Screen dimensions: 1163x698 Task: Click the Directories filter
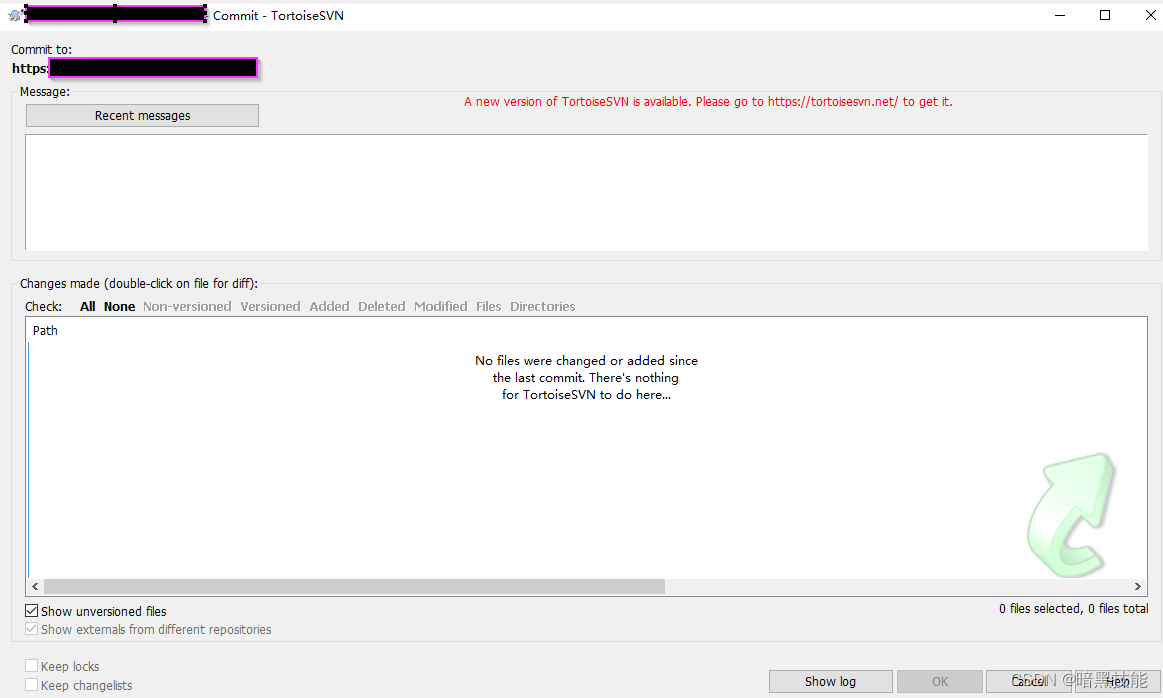[542, 306]
